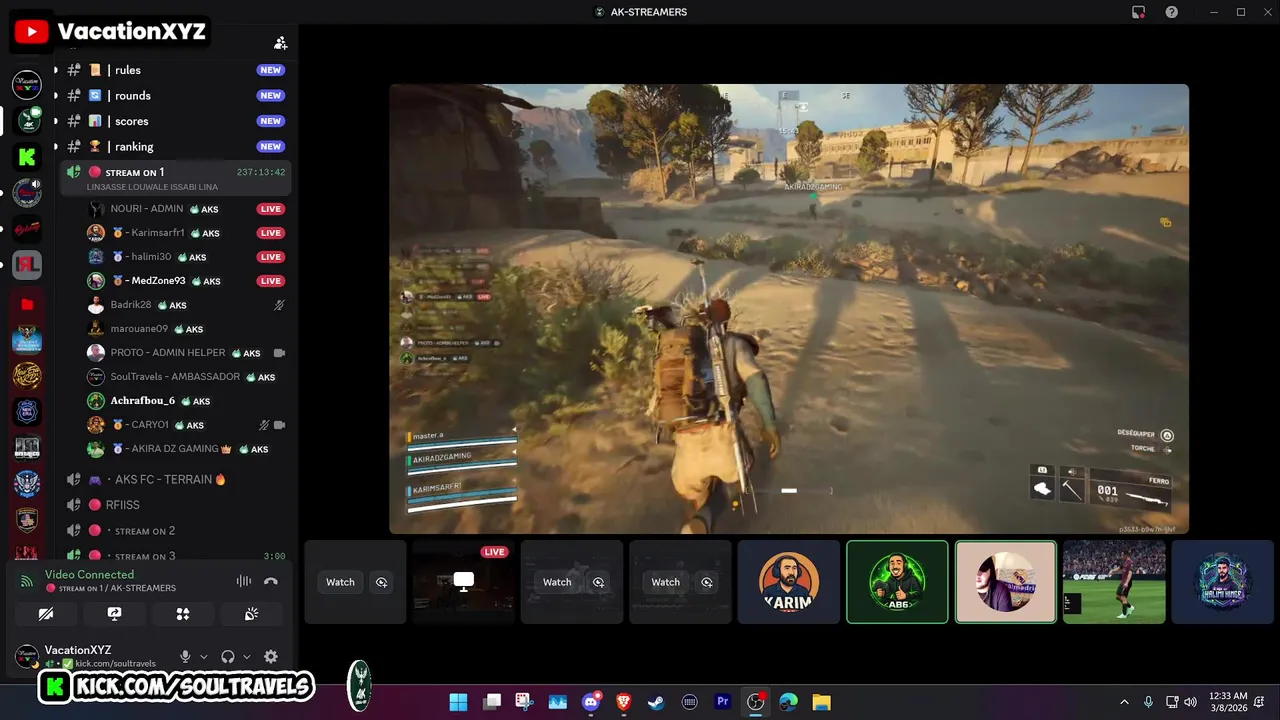Image resolution: width=1280 pixels, height=720 pixels.
Task: Show hidden system tray icons chevron
Action: 1124,702
